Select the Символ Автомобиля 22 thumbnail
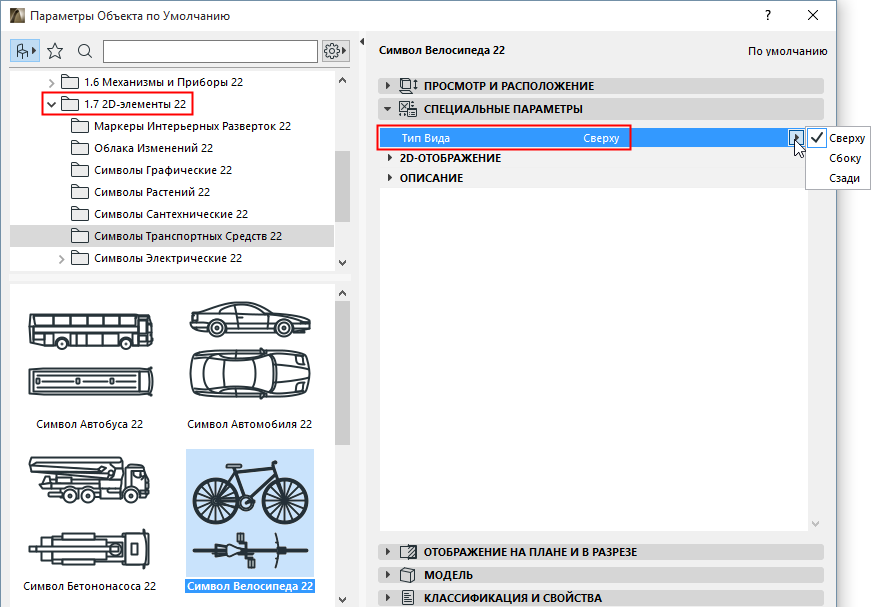Image resolution: width=872 pixels, height=607 pixels. pos(250,363)
